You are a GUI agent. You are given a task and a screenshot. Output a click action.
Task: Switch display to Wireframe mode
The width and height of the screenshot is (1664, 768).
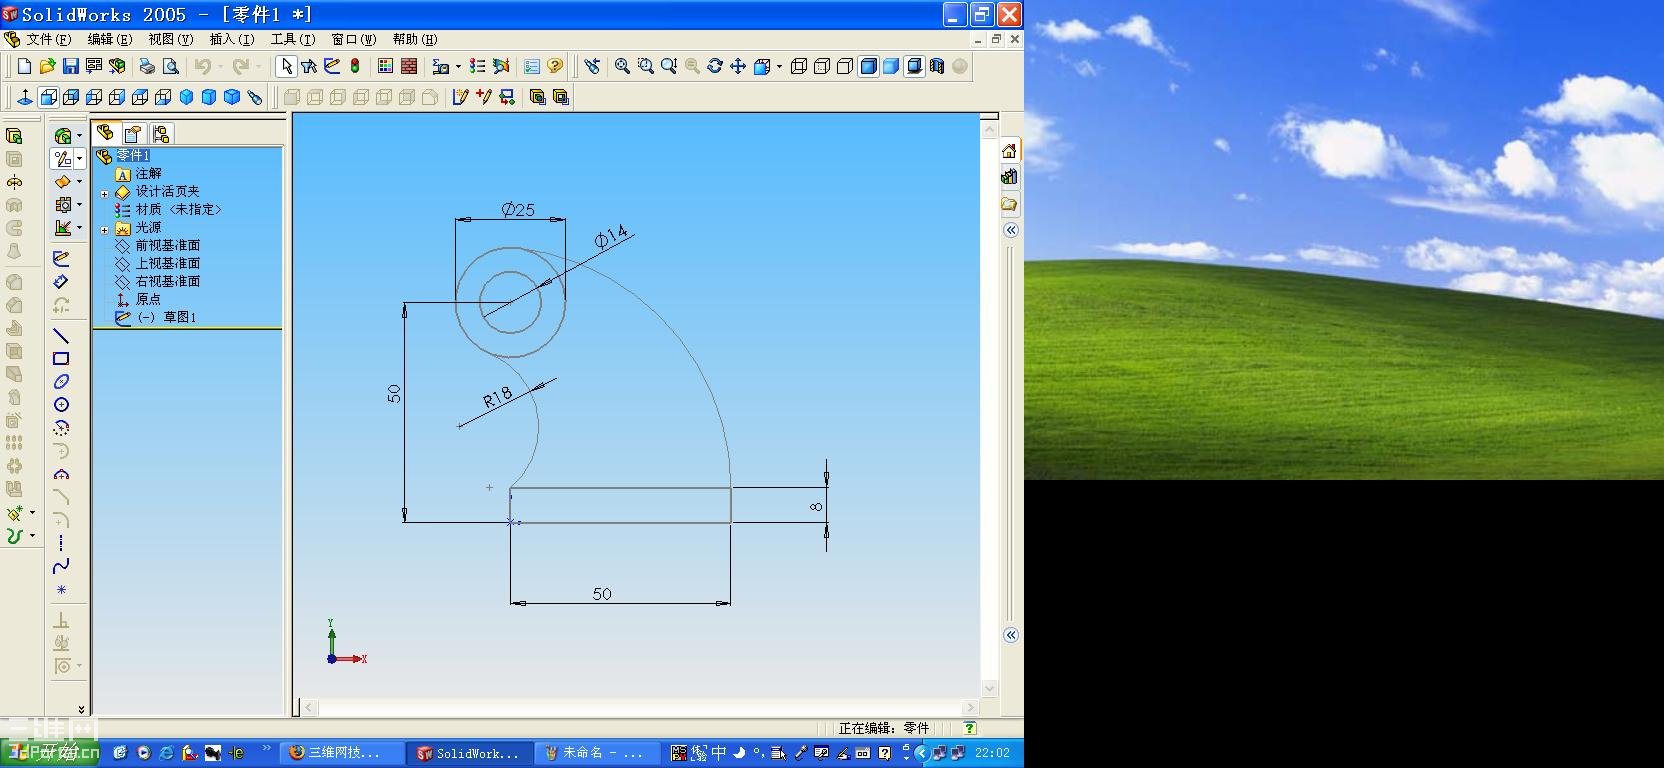point(799,66)
